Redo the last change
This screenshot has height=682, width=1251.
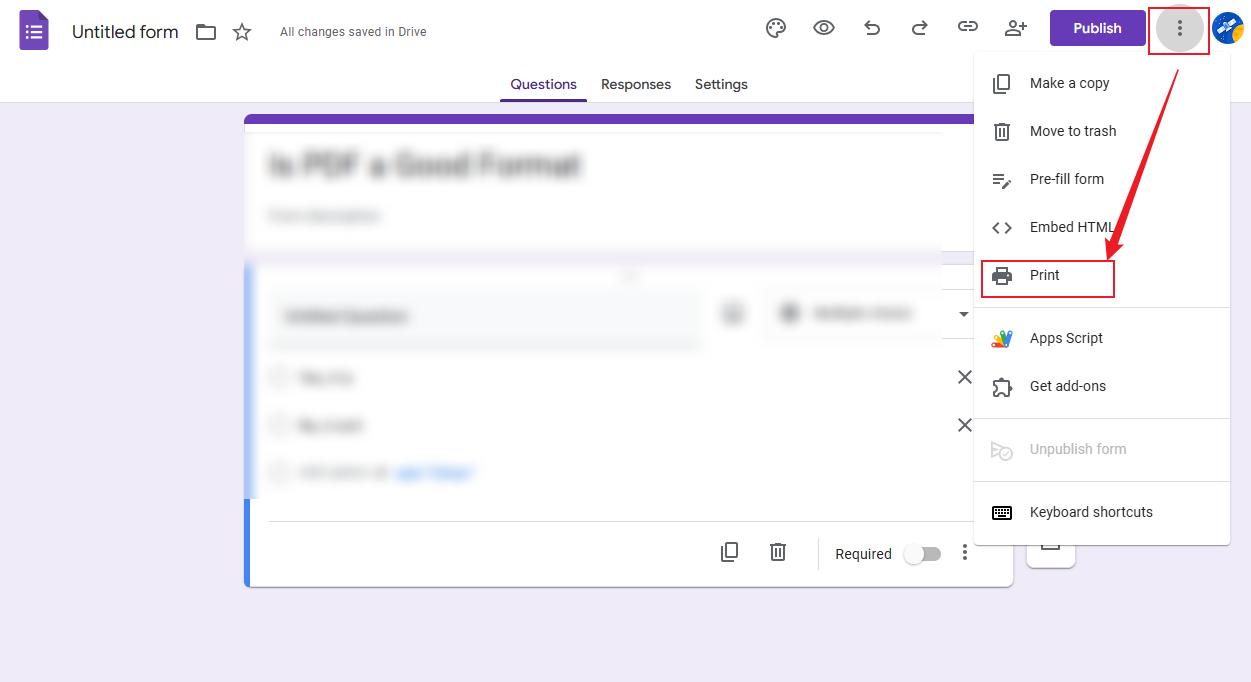coord(919,28)
